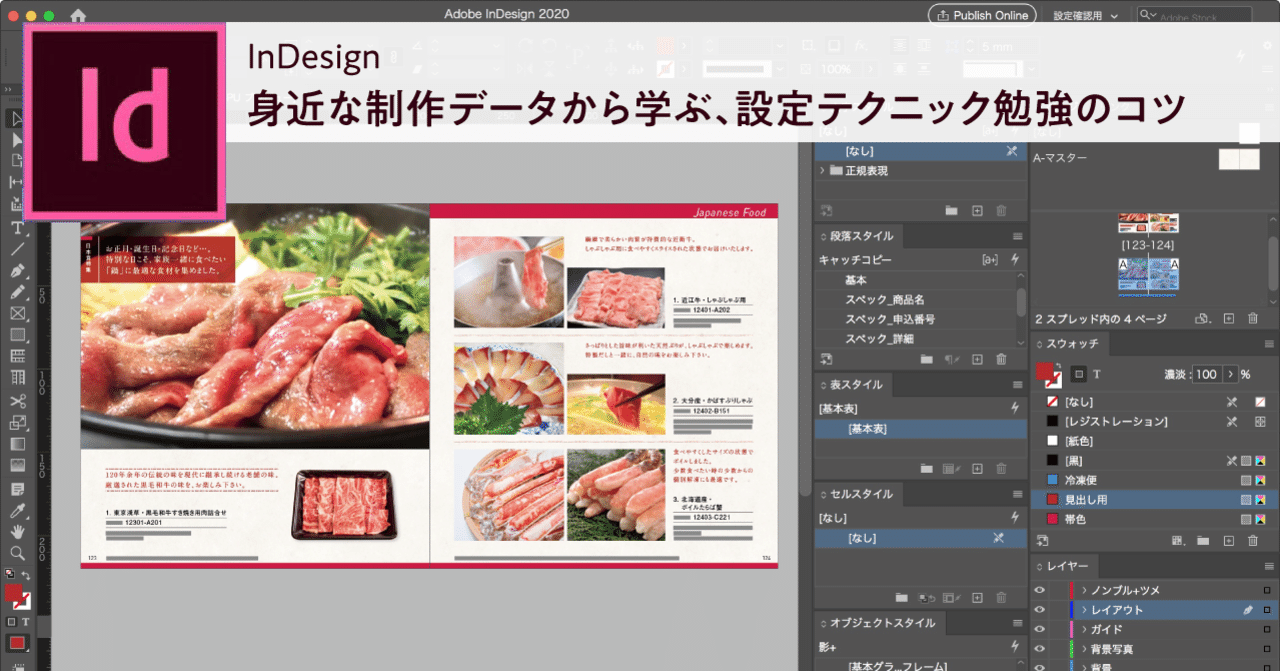Click the 表スタイル panel trash icon
The width and height of the screenshot is (1280, 671).
click(x=1001, y=468)
